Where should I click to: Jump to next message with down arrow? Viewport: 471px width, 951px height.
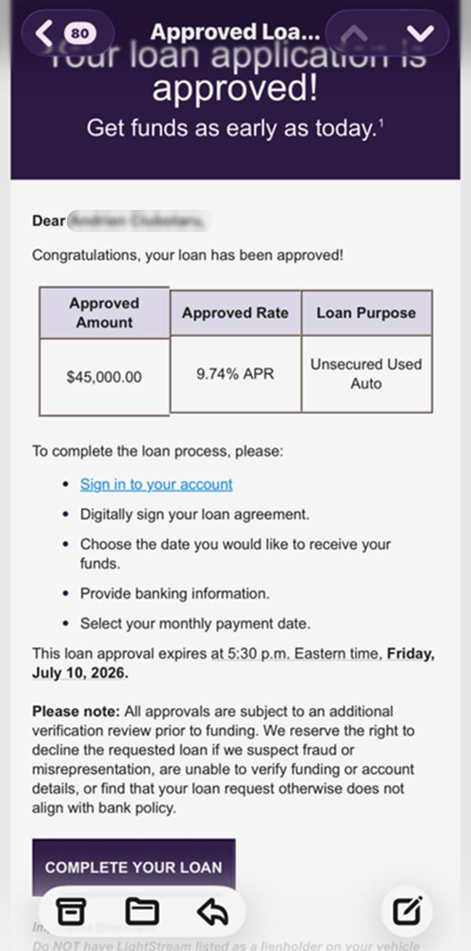419,33
